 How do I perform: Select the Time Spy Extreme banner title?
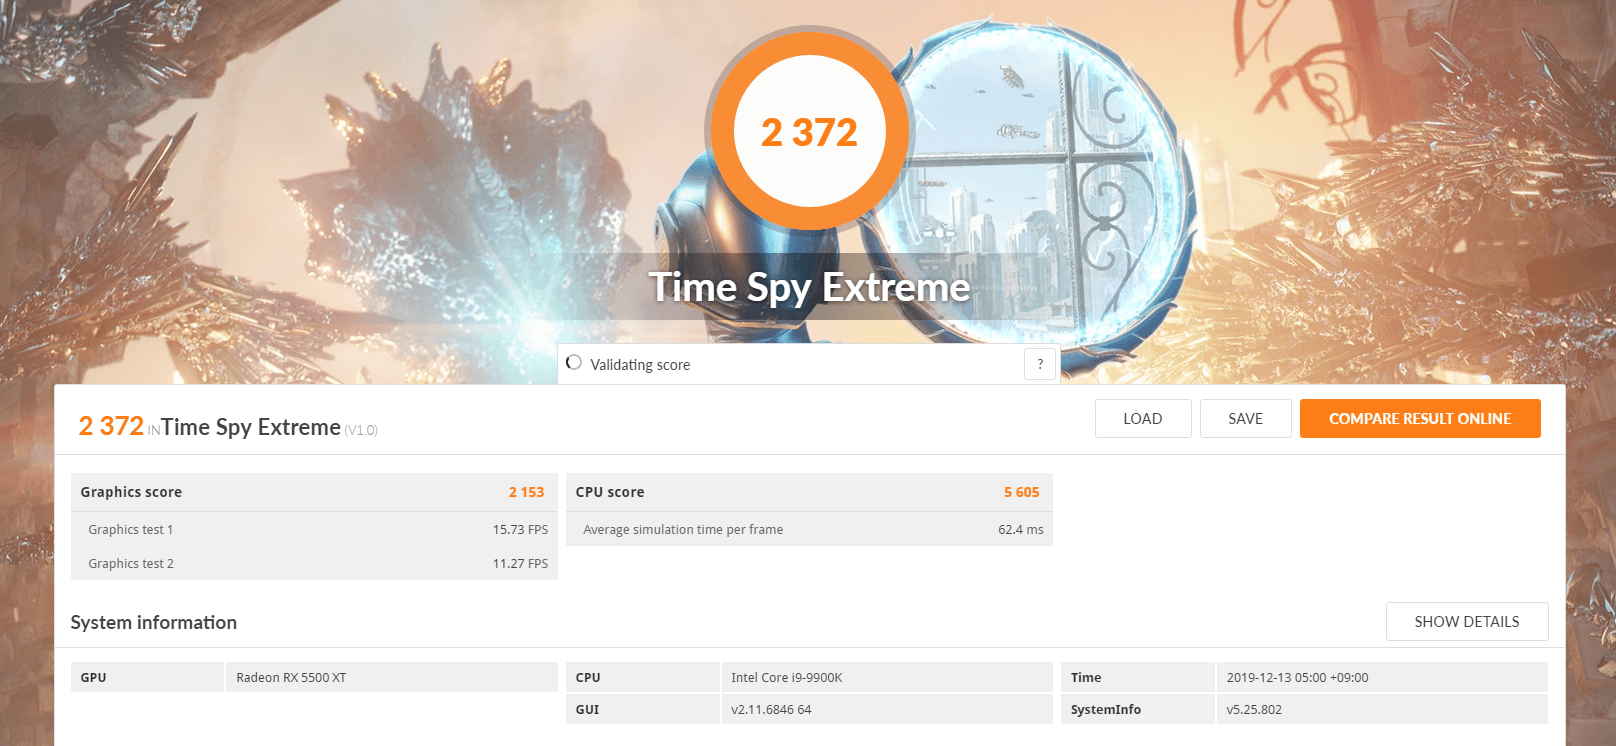(809, 288)
